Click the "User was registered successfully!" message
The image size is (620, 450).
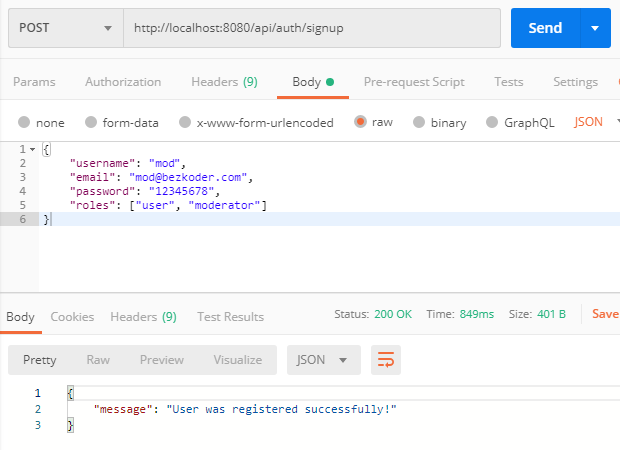pyautogui.click(x=281, y=409)
